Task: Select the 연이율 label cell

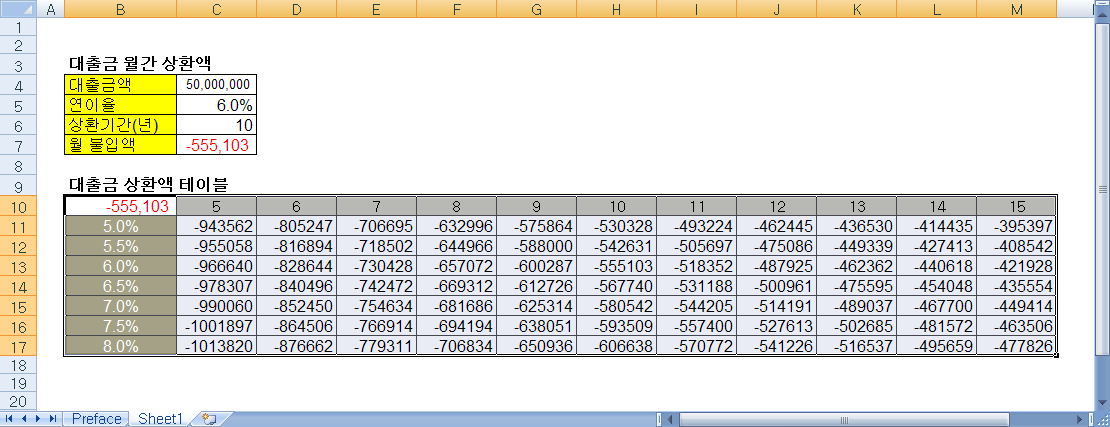Action: [120, 105]
